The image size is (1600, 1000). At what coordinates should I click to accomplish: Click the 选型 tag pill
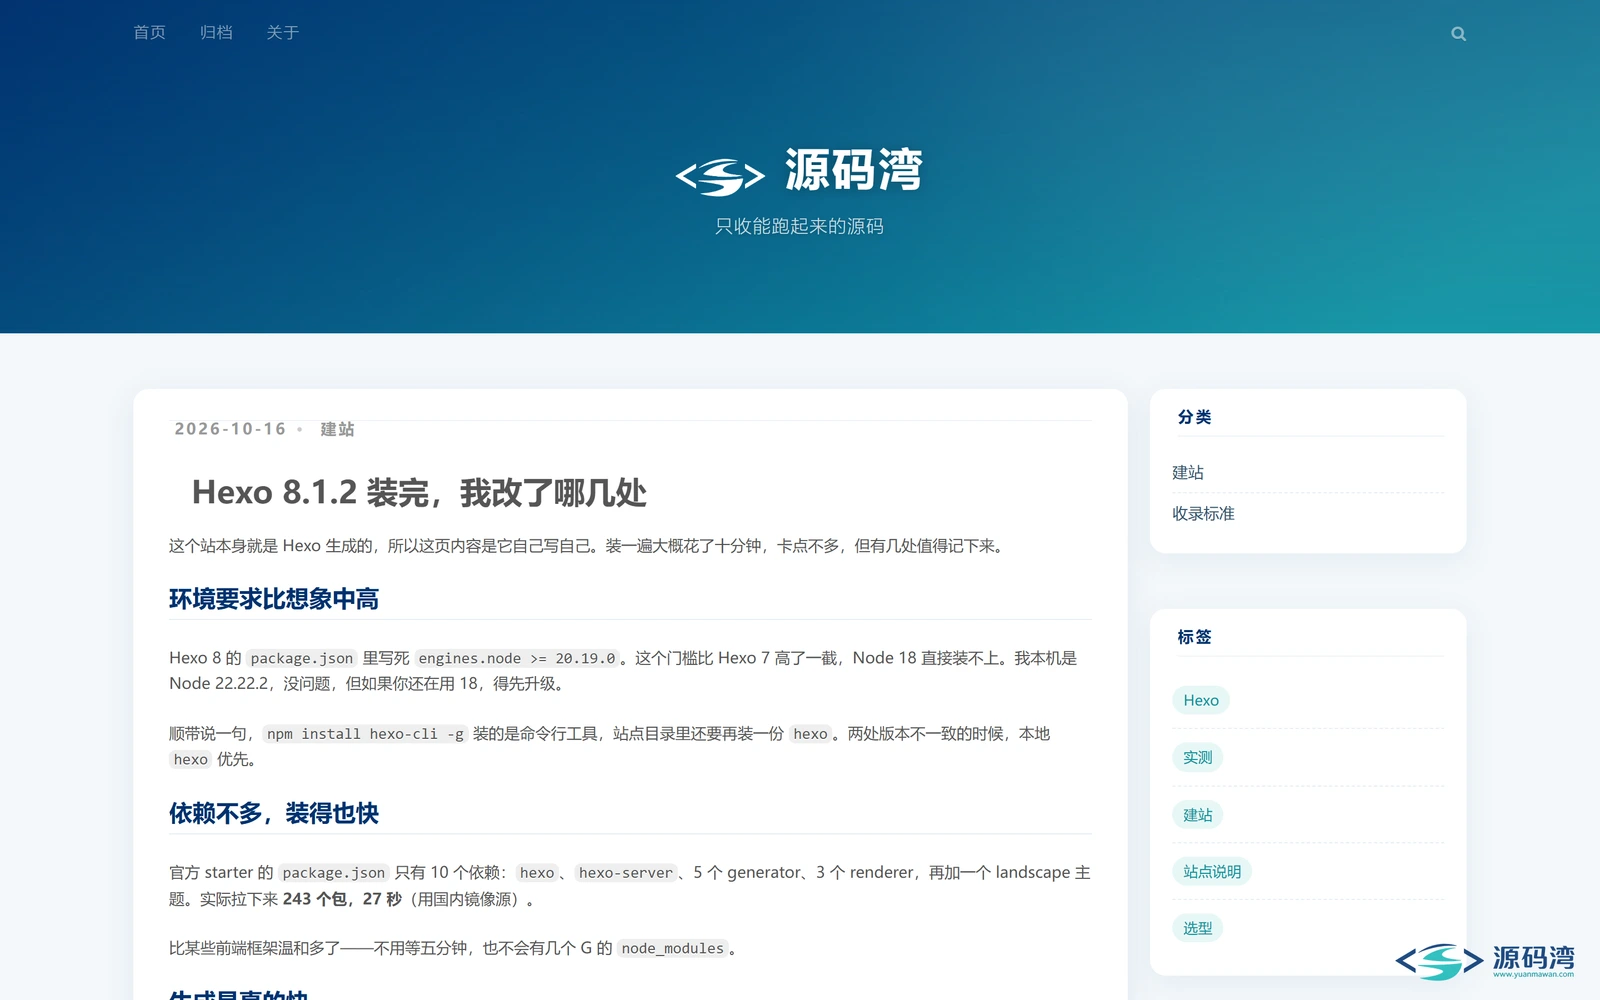coord(1197,928)
